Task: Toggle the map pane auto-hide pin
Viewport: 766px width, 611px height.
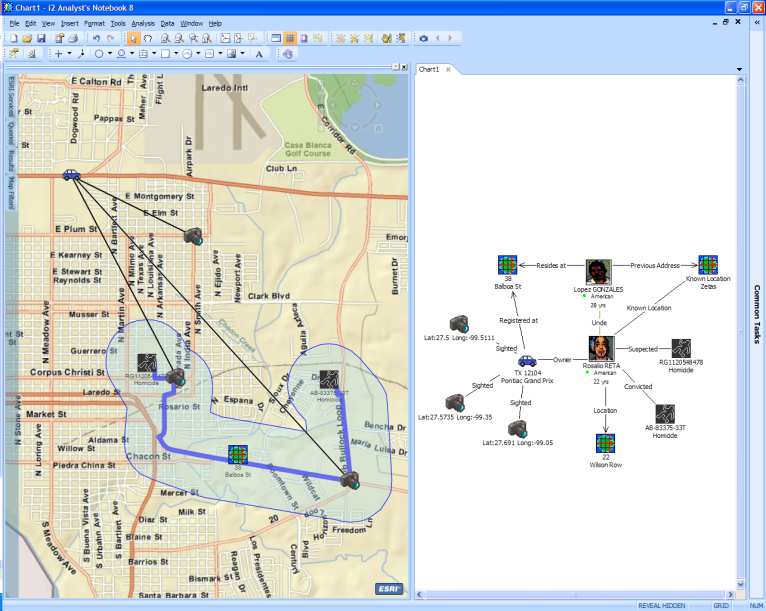Action: (396, 67)
